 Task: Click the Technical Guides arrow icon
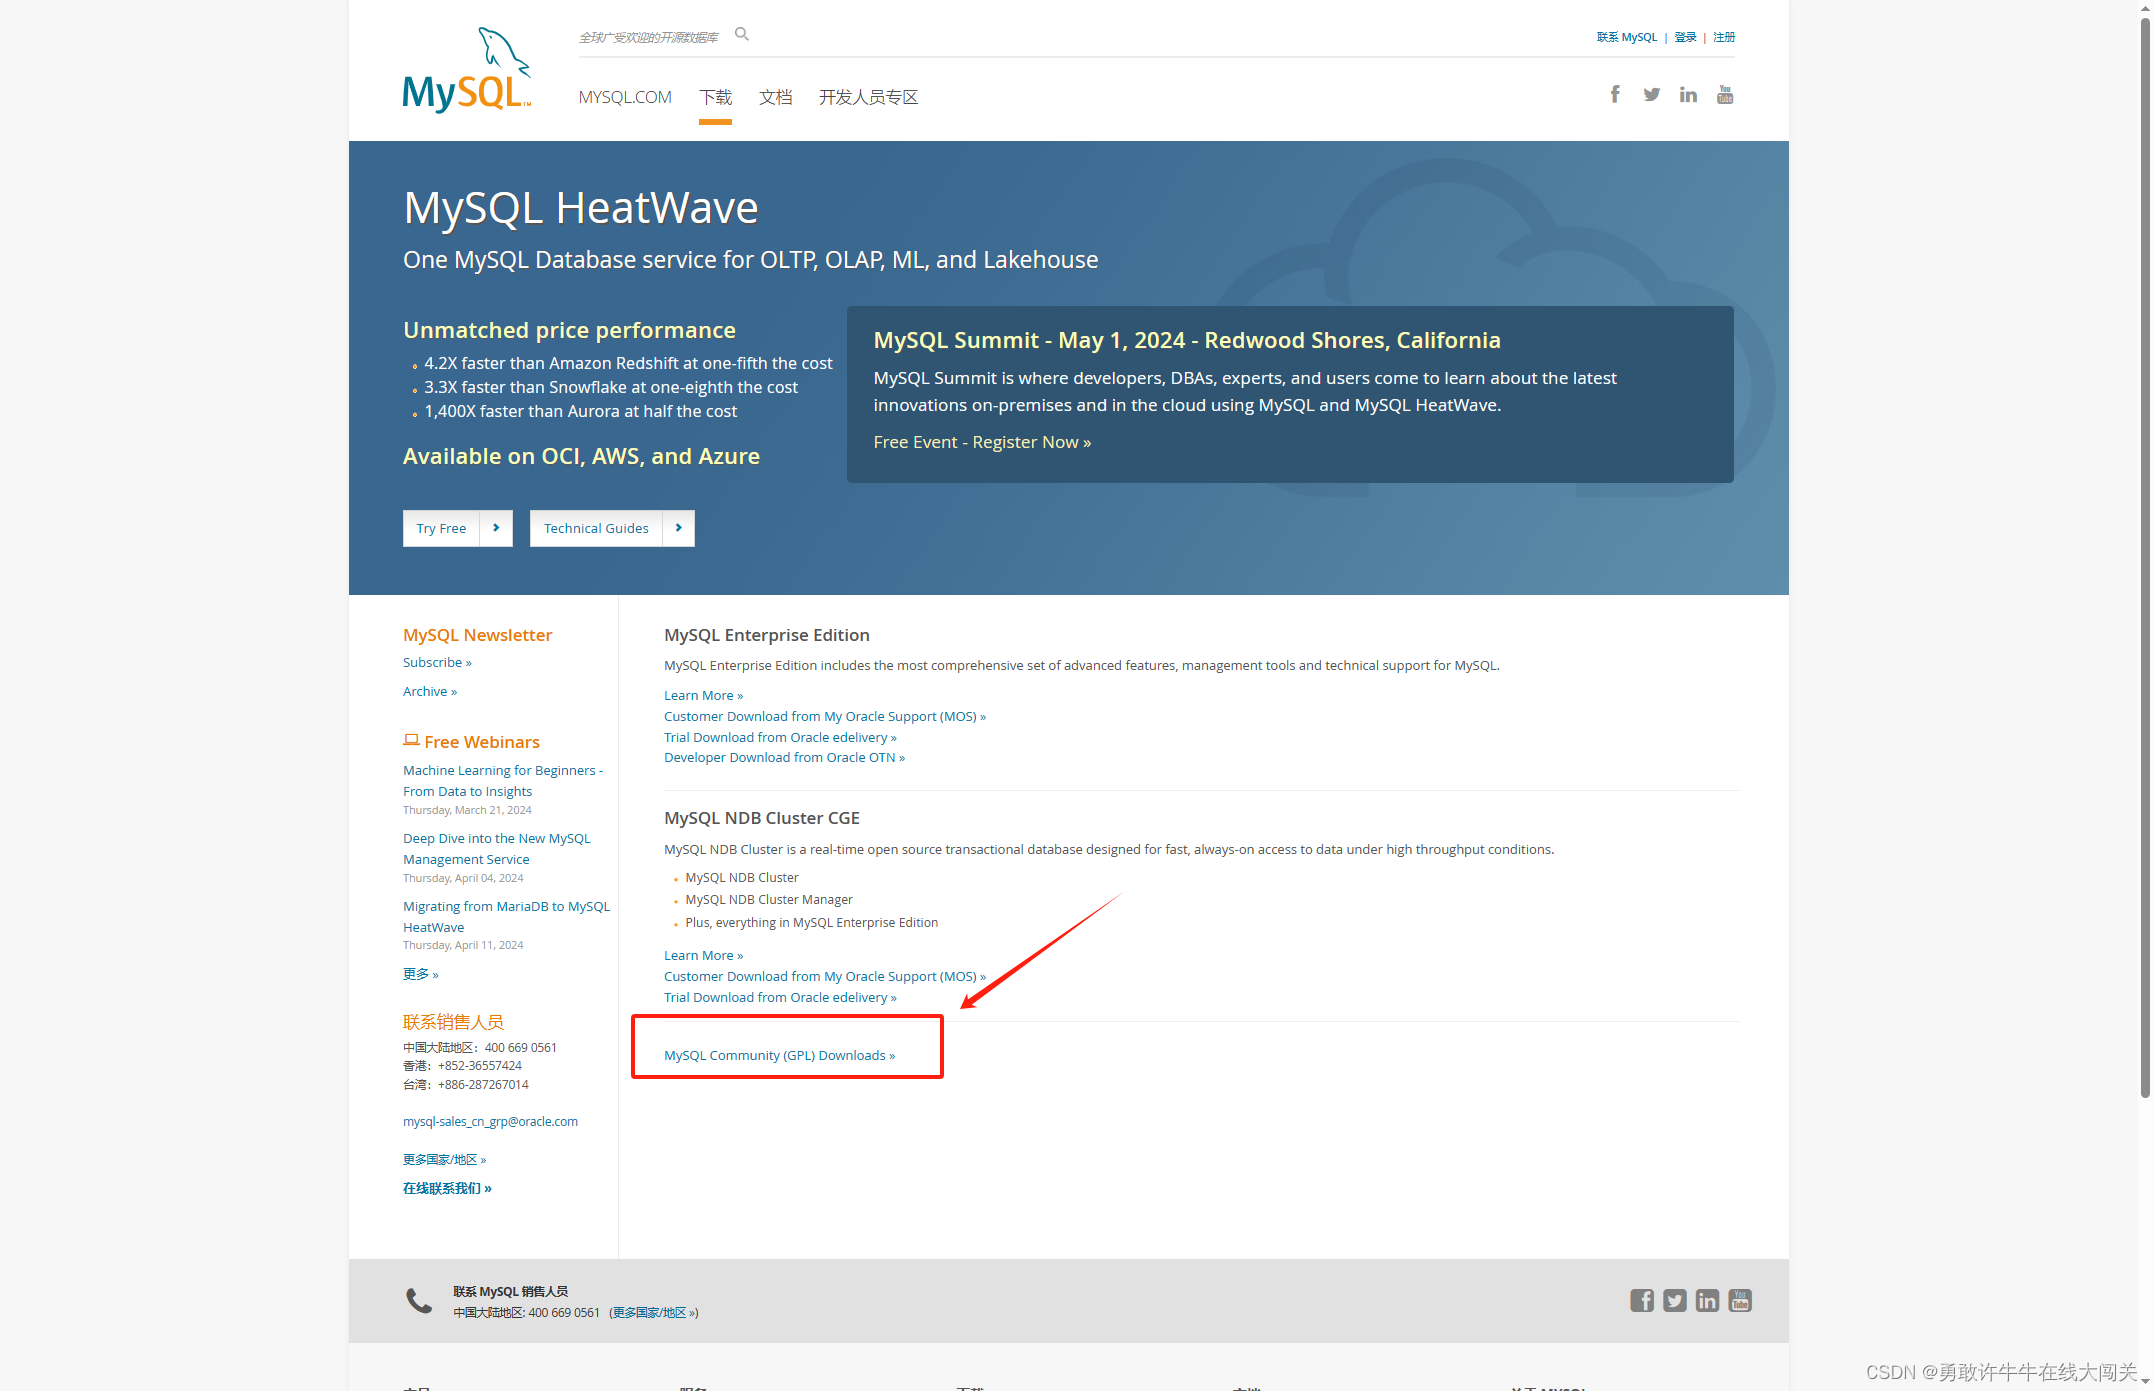pos(679,528)
